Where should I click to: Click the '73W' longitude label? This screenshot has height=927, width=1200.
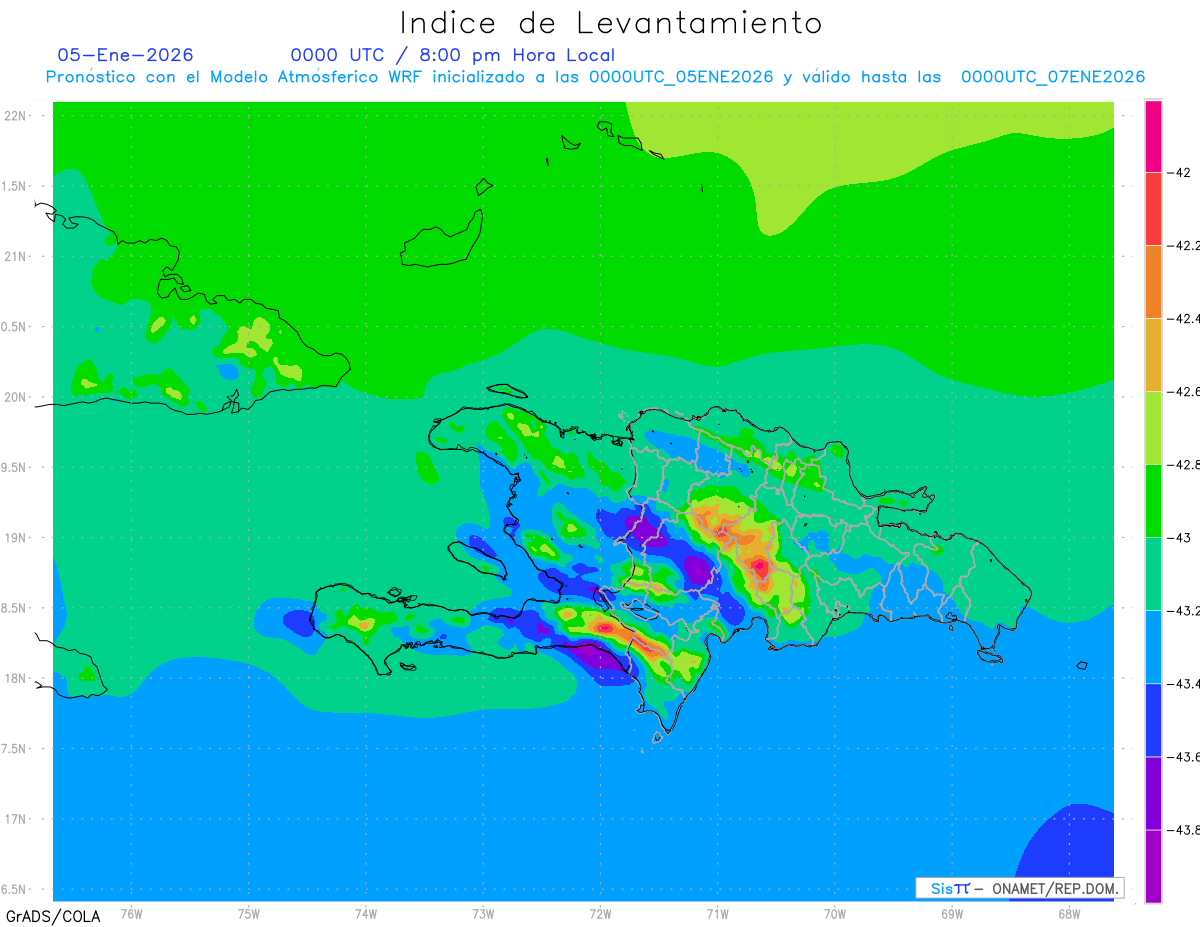(x=483, y=913)
